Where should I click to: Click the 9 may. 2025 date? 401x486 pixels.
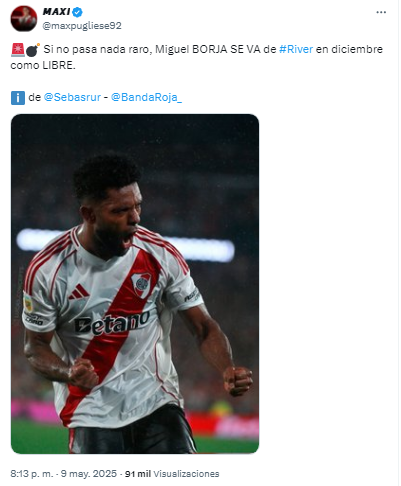point(89,474)
